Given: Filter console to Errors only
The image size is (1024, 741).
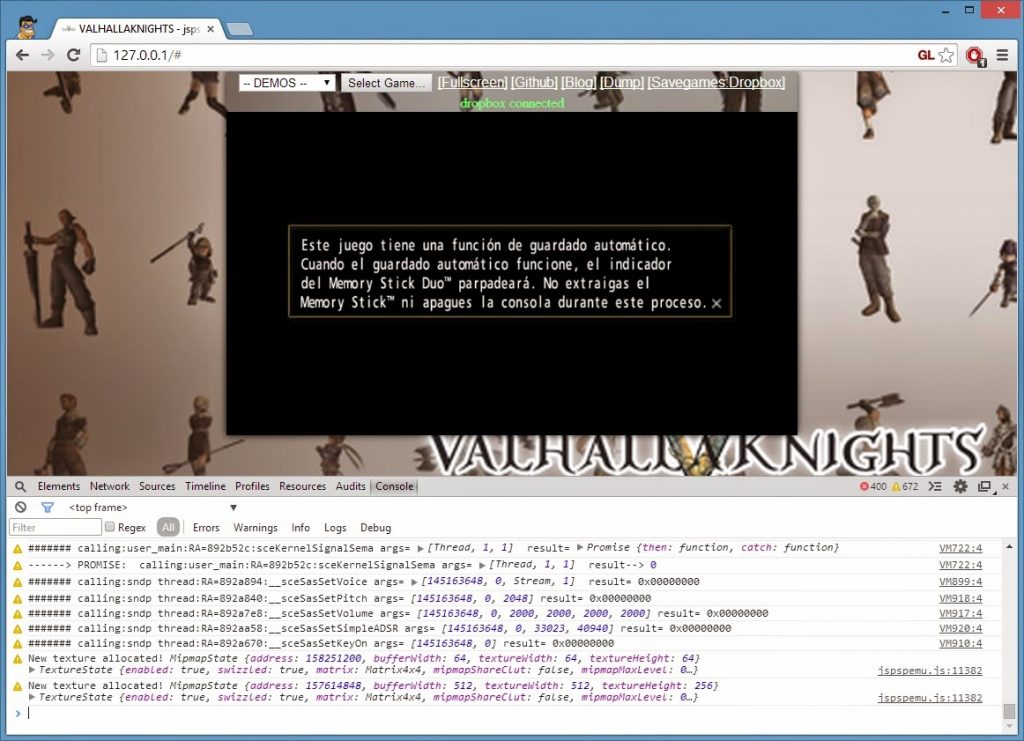Looking at the screenshot, I should point(206,528).
